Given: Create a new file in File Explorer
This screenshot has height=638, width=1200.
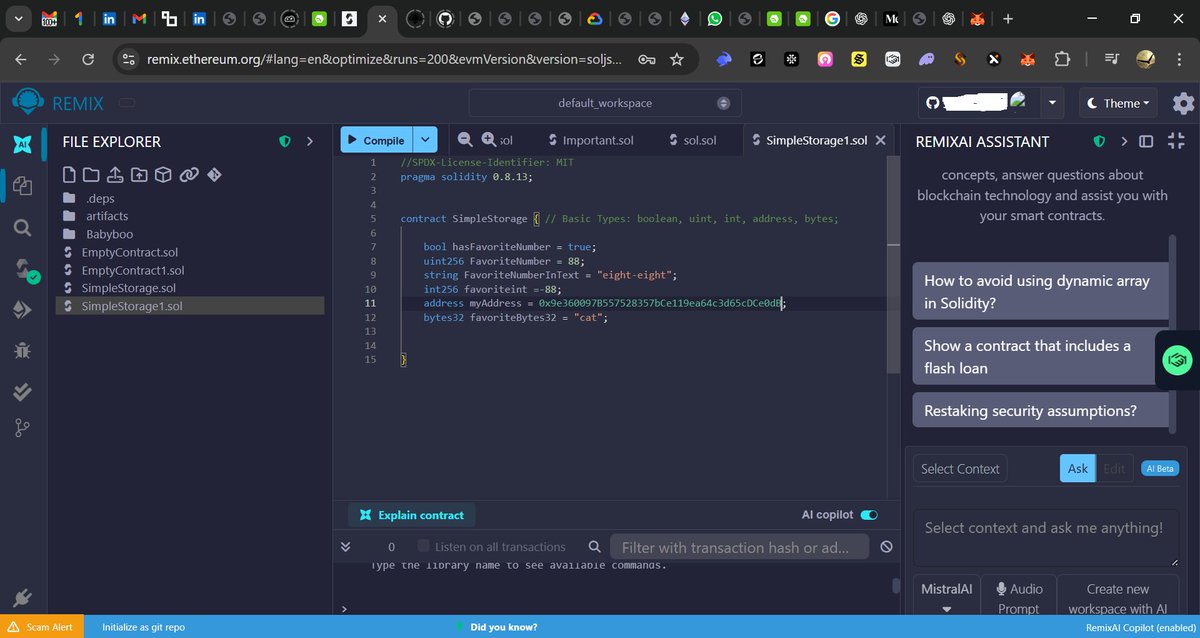Looking at the screenshot, I should coord(69,174).
